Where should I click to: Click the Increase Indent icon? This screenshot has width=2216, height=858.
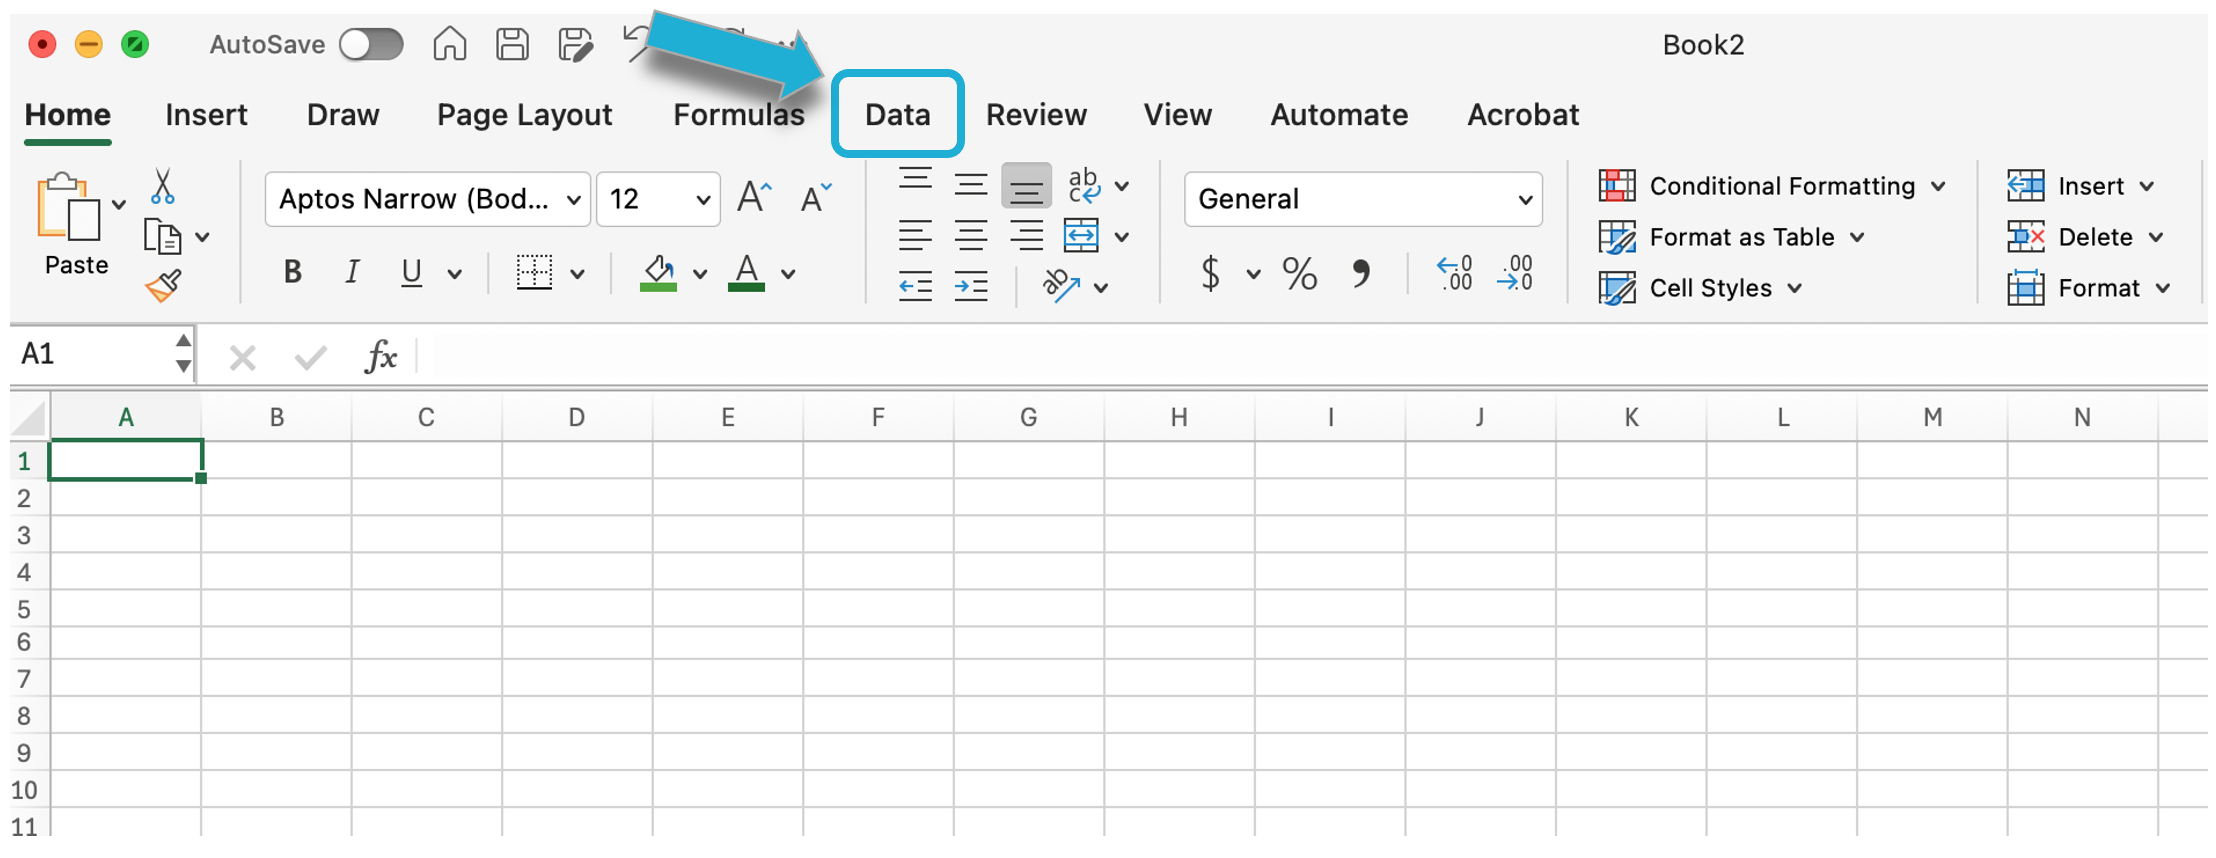pyautogui.click(x=970, y=288)
